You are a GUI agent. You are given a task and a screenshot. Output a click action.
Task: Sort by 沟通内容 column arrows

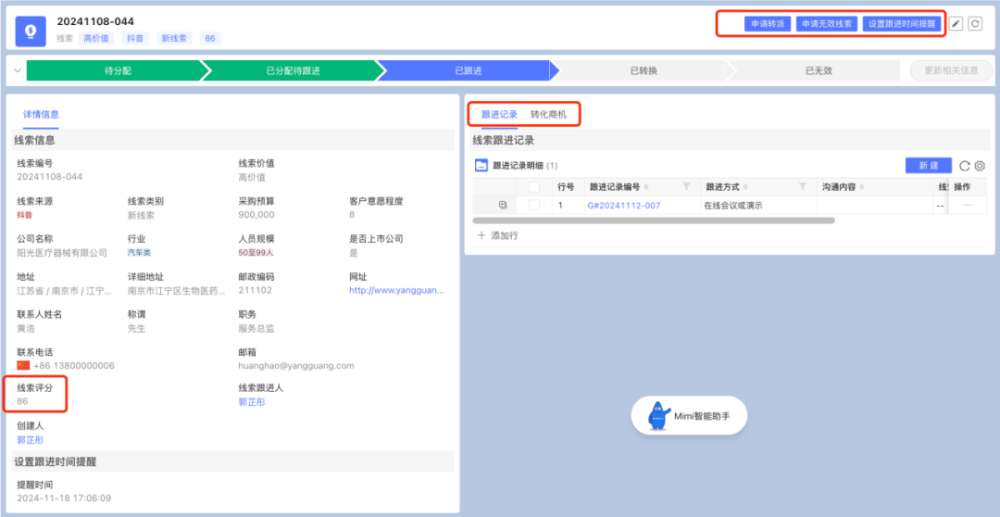[x=862, y=187]
